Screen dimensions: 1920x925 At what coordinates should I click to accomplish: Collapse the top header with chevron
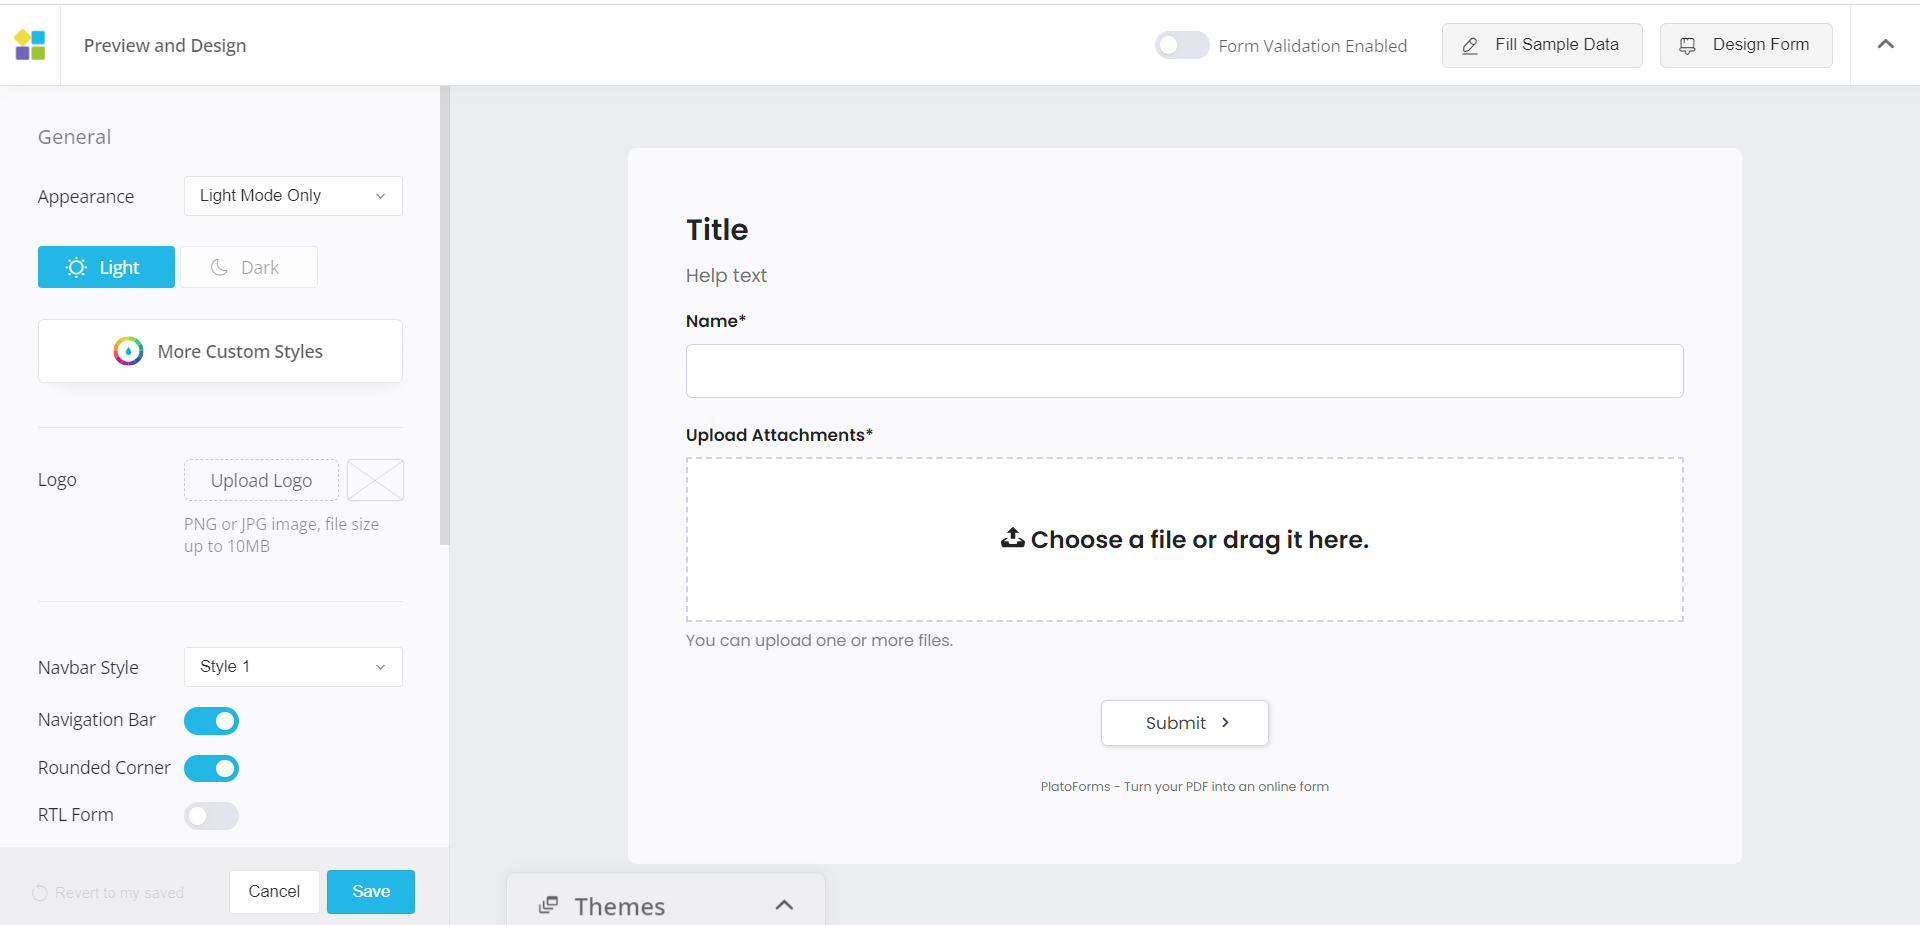point(1885,44)
